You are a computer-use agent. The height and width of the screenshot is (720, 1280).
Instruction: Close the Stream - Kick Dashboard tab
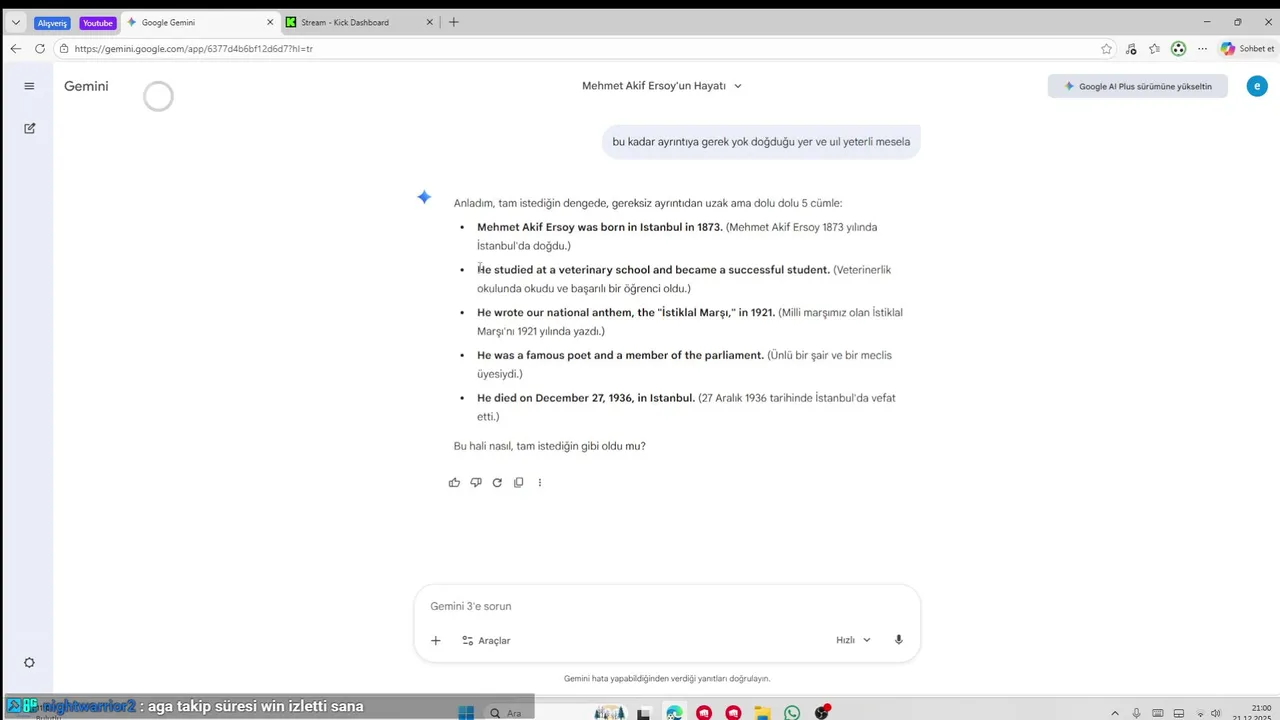click(x=430, y=22)
